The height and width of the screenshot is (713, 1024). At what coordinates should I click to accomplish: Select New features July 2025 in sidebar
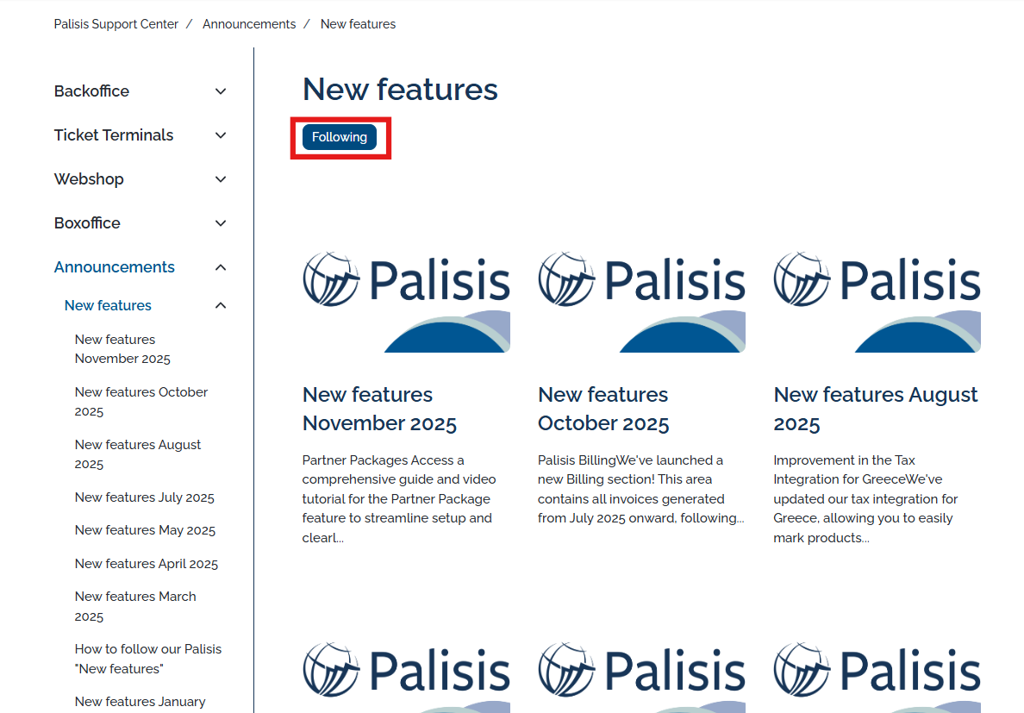coord(144,498)
